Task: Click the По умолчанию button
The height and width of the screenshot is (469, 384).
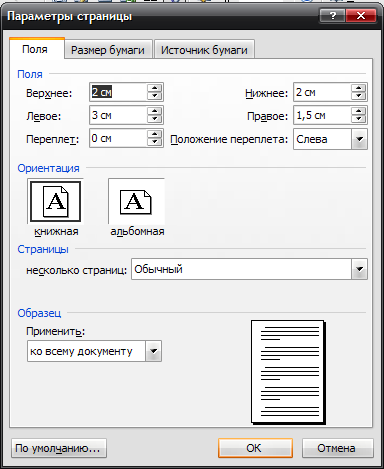Action: pos(59,448)
